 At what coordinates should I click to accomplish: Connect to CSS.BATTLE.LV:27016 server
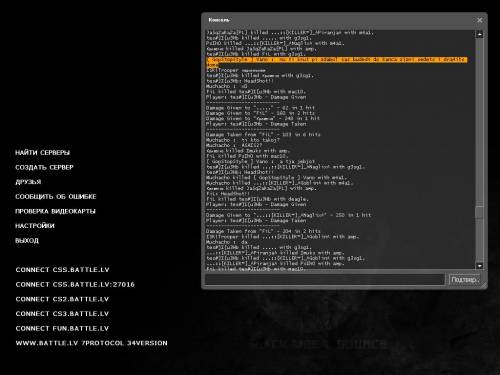75,284
